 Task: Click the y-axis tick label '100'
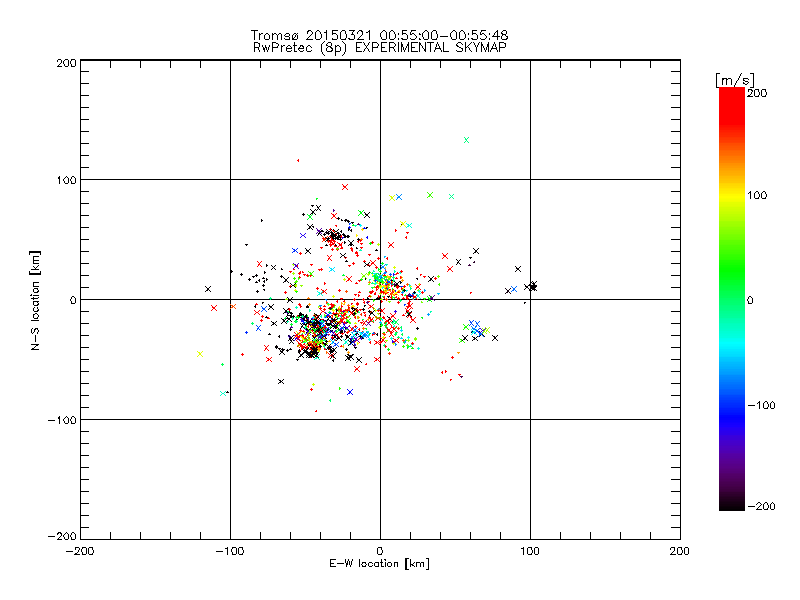[66, 180]
